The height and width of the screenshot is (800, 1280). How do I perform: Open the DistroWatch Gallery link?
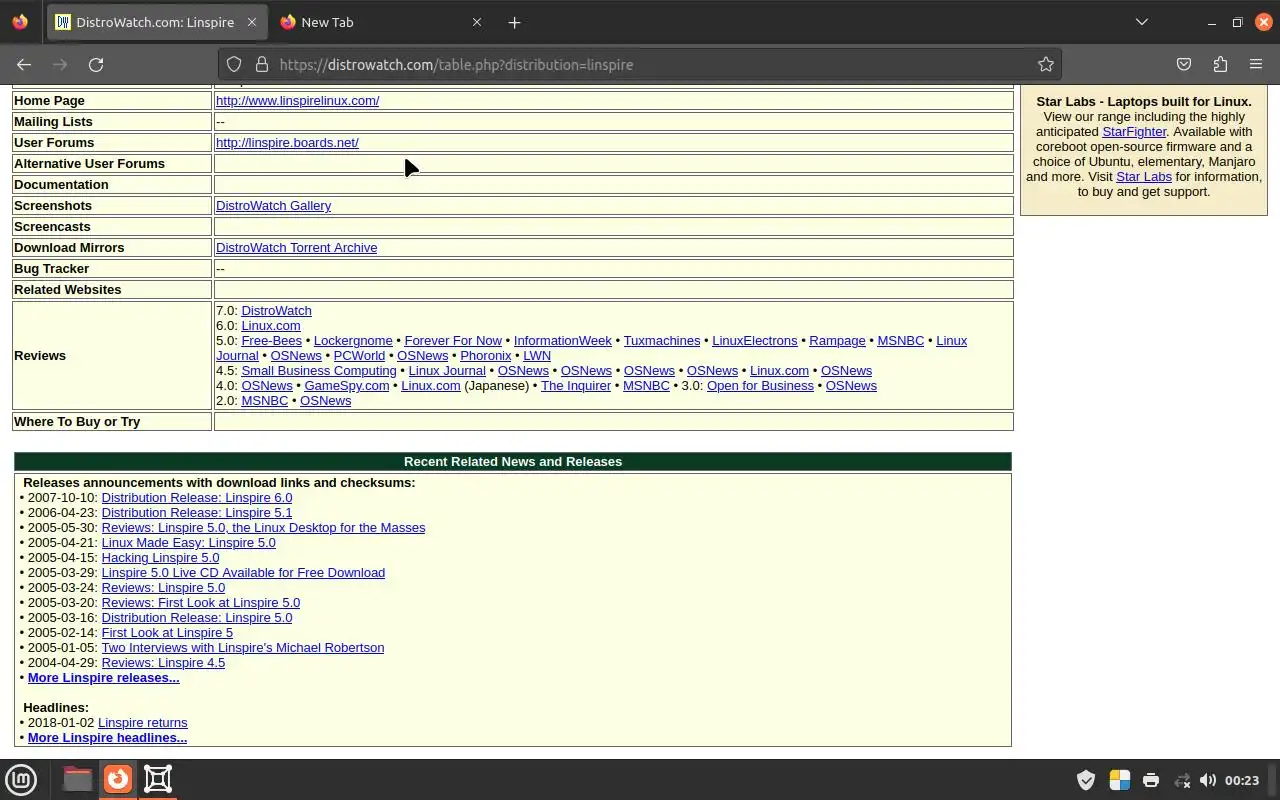(x=273, y=206)
